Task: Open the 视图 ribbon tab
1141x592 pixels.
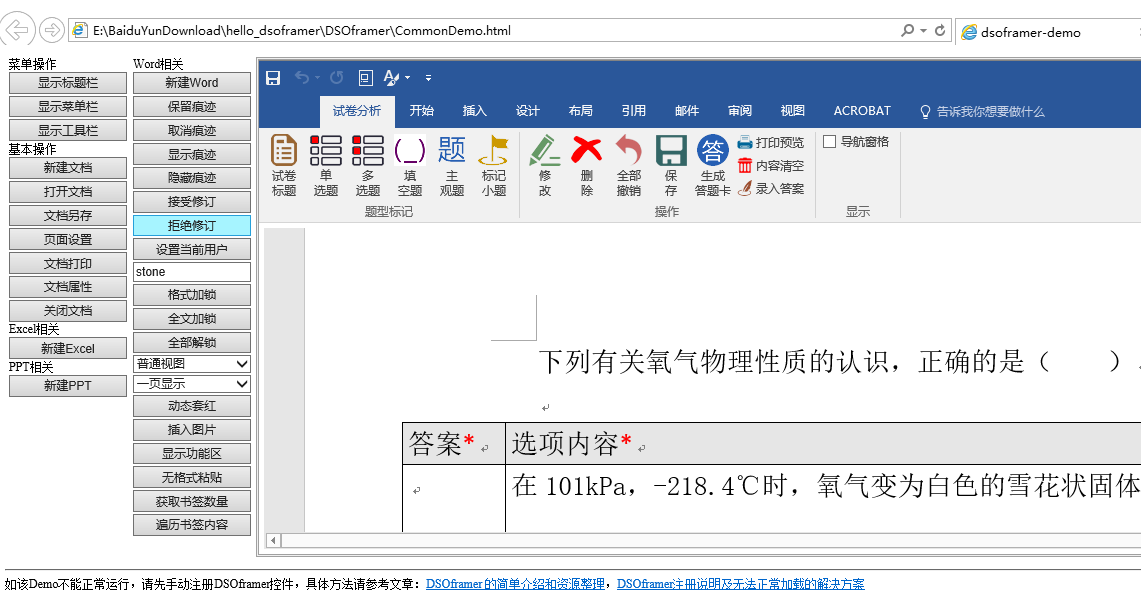Action: coord(792,111)
